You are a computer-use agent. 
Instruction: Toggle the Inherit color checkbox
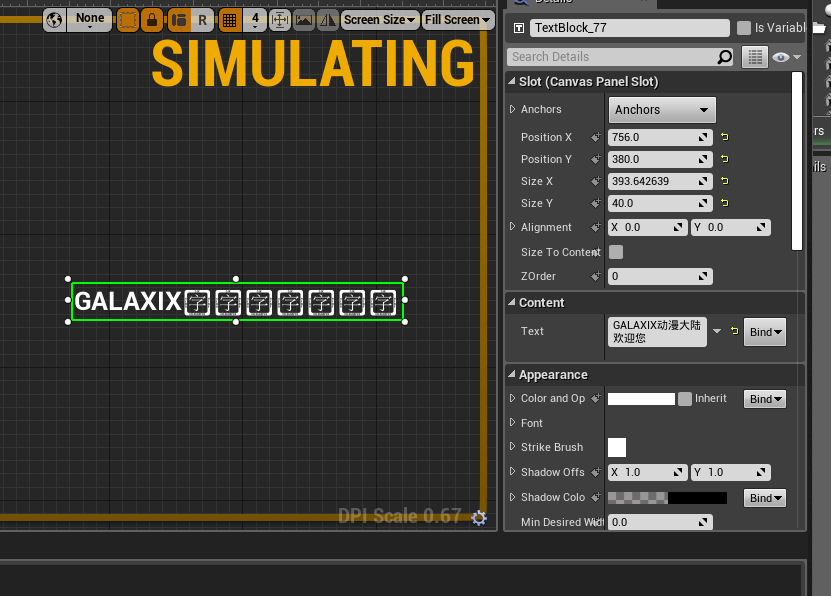(685, 399)
